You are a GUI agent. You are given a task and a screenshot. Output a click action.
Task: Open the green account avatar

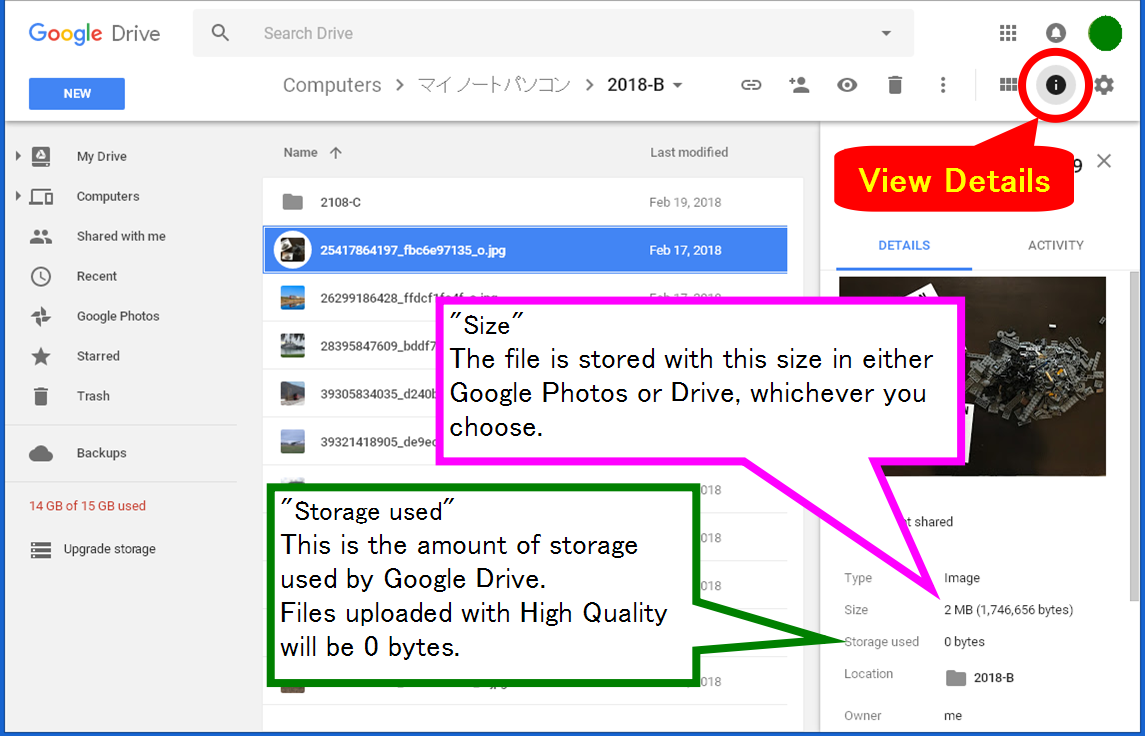[1105, 33]
